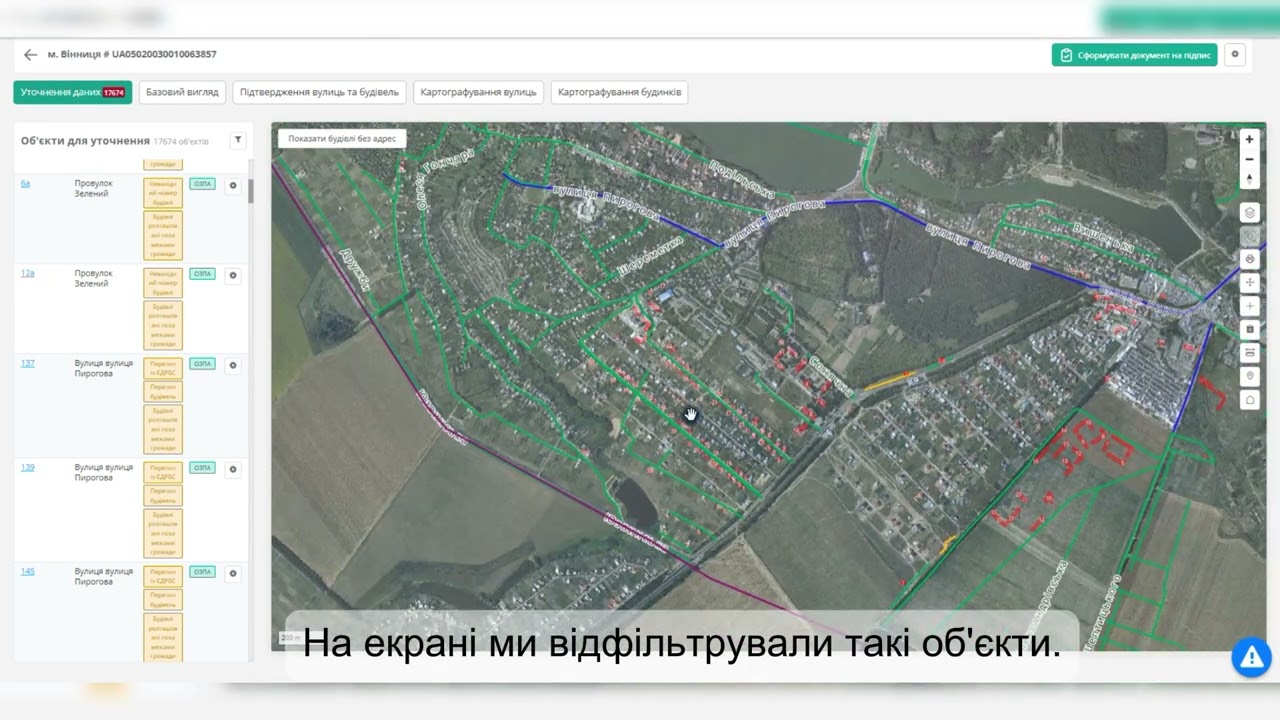Click 'Подільська' street label on map
This screenshot has width=1280, height=720.
pos(743,178)
